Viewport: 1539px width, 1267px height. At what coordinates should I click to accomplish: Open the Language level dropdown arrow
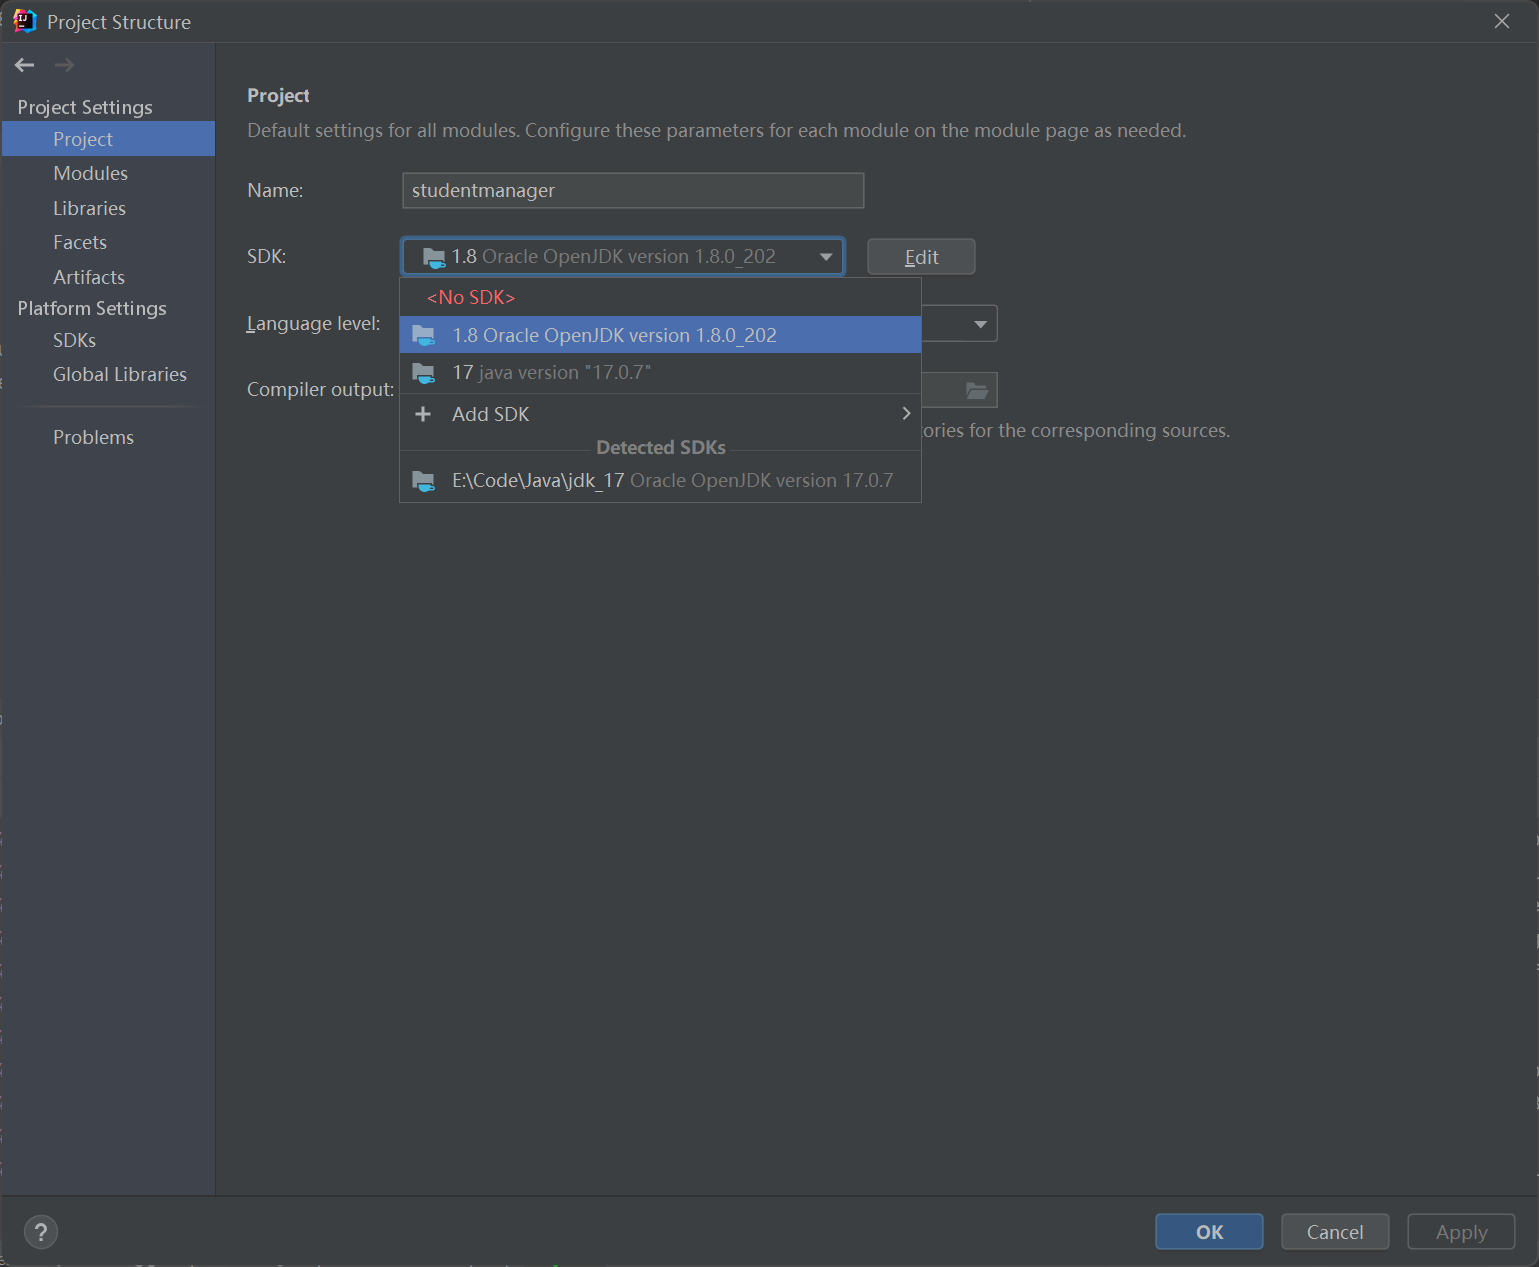tap(980, 324)
